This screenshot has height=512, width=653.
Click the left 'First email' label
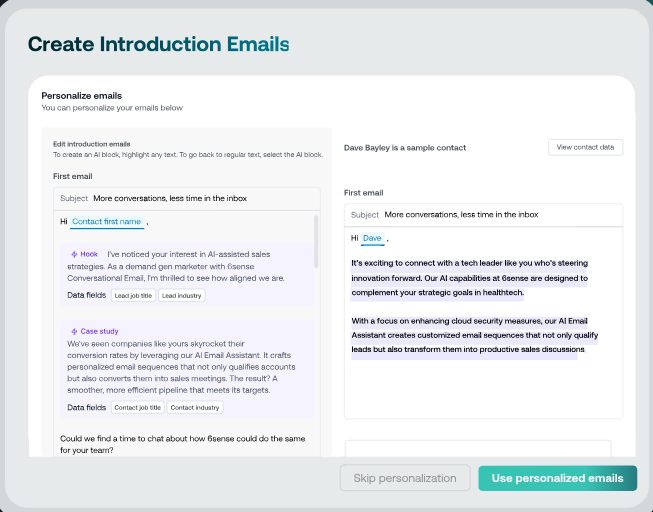72,176
